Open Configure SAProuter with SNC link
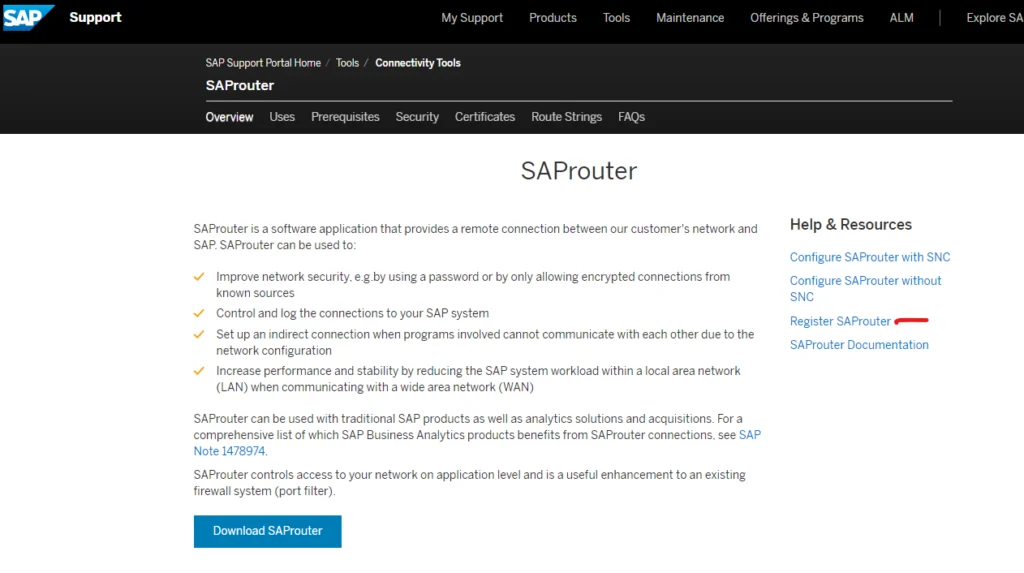The image size is (1024, 573). point(870,257)
